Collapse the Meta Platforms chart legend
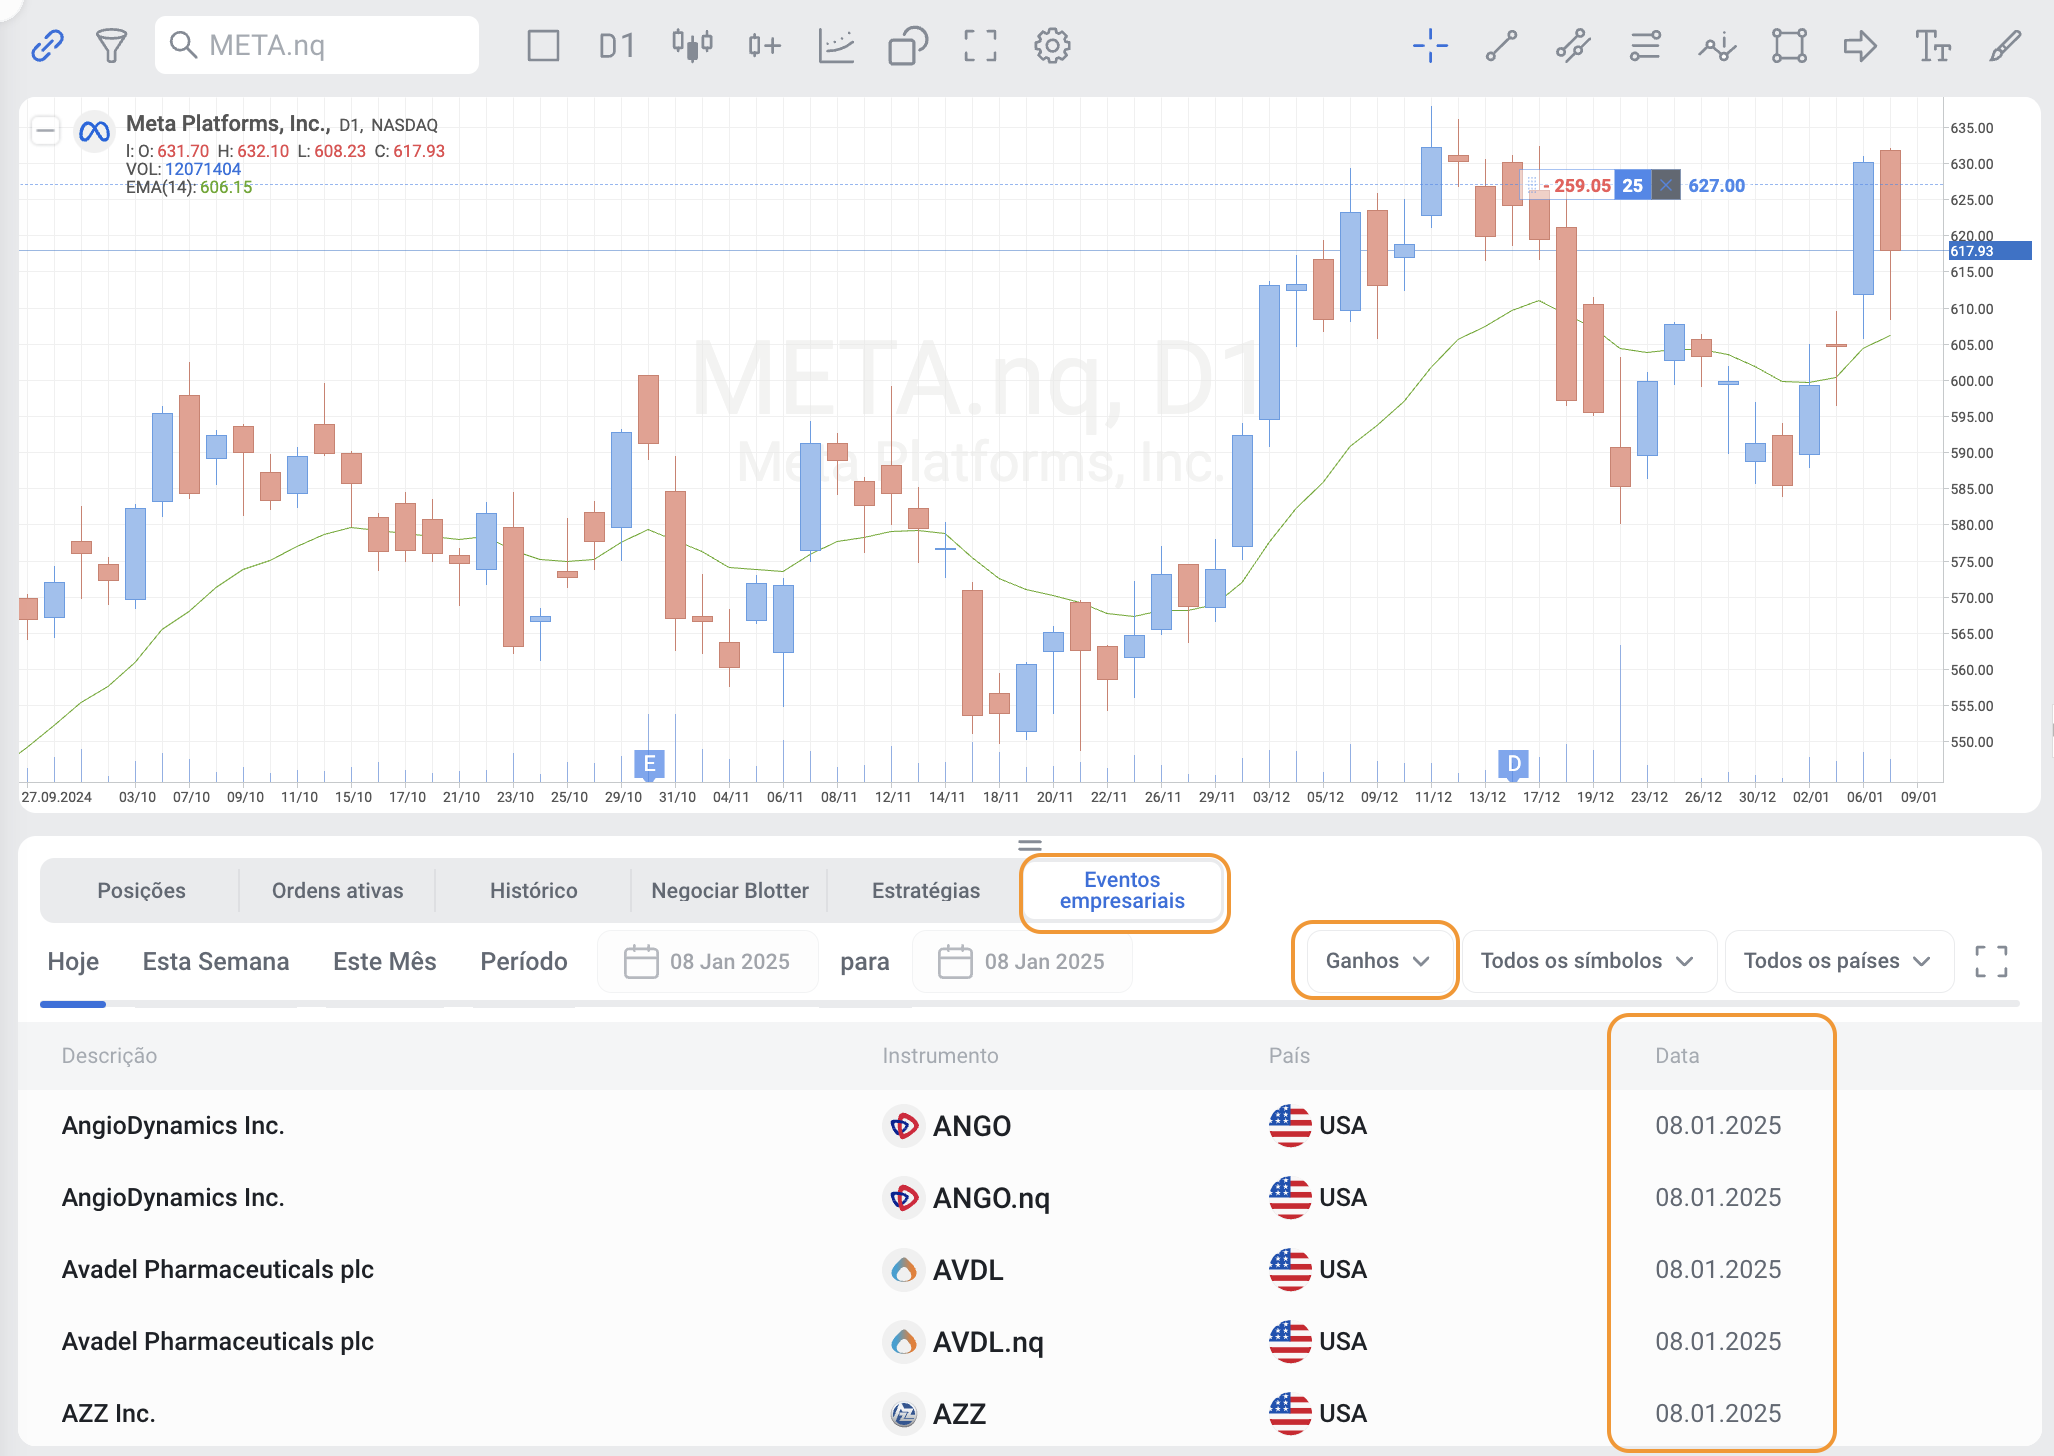 (x=45, y=130)
